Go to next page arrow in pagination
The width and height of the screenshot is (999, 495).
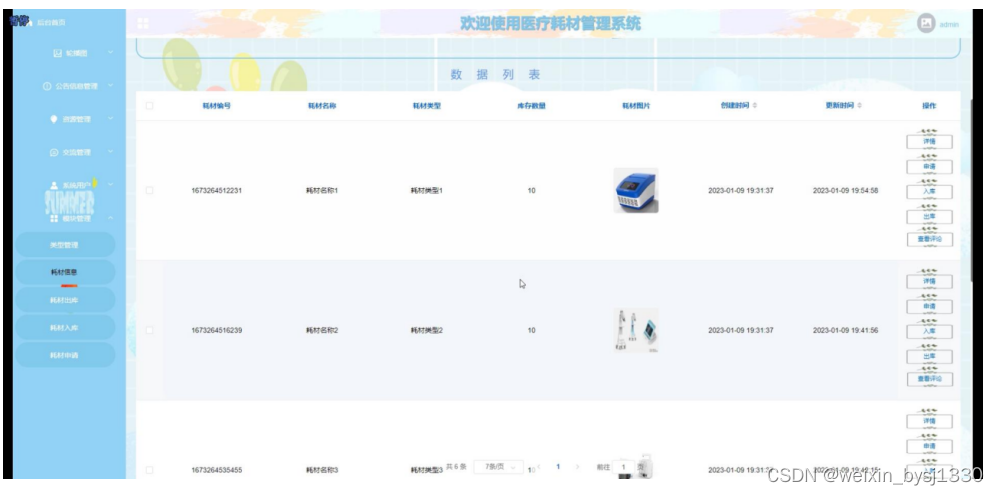(x=578, y=467)
